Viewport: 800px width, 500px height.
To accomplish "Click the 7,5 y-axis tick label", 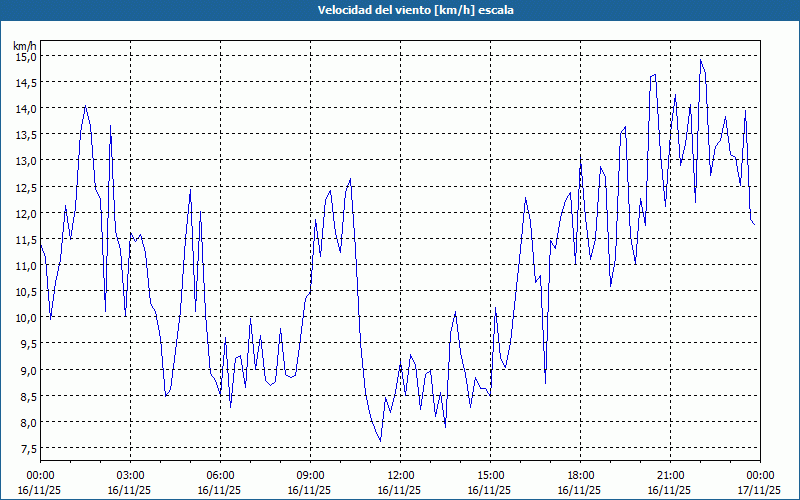I will pos(25,448).
